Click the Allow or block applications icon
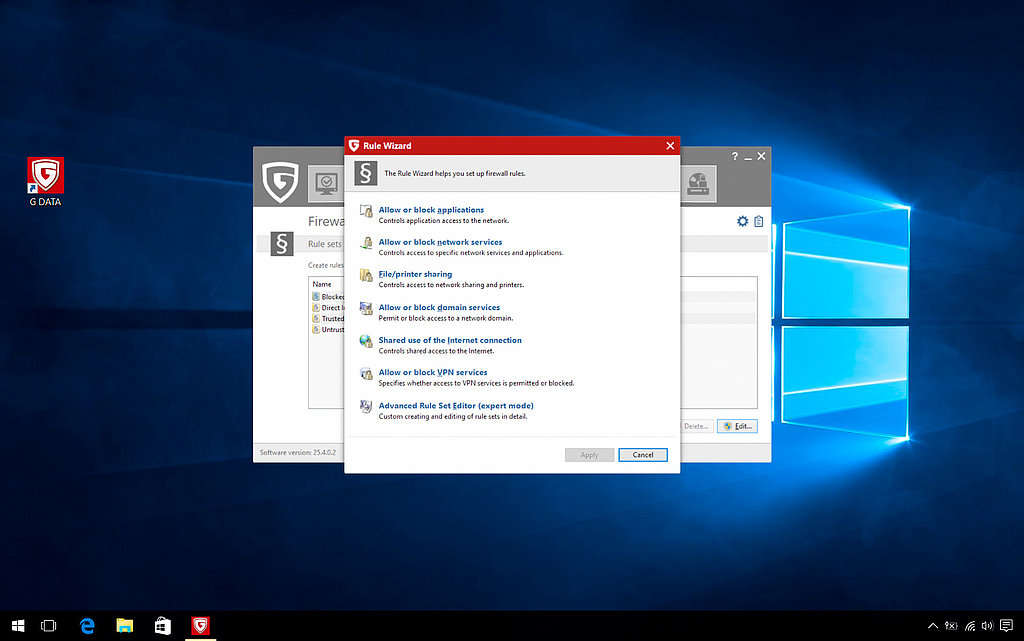 [366, 211]
